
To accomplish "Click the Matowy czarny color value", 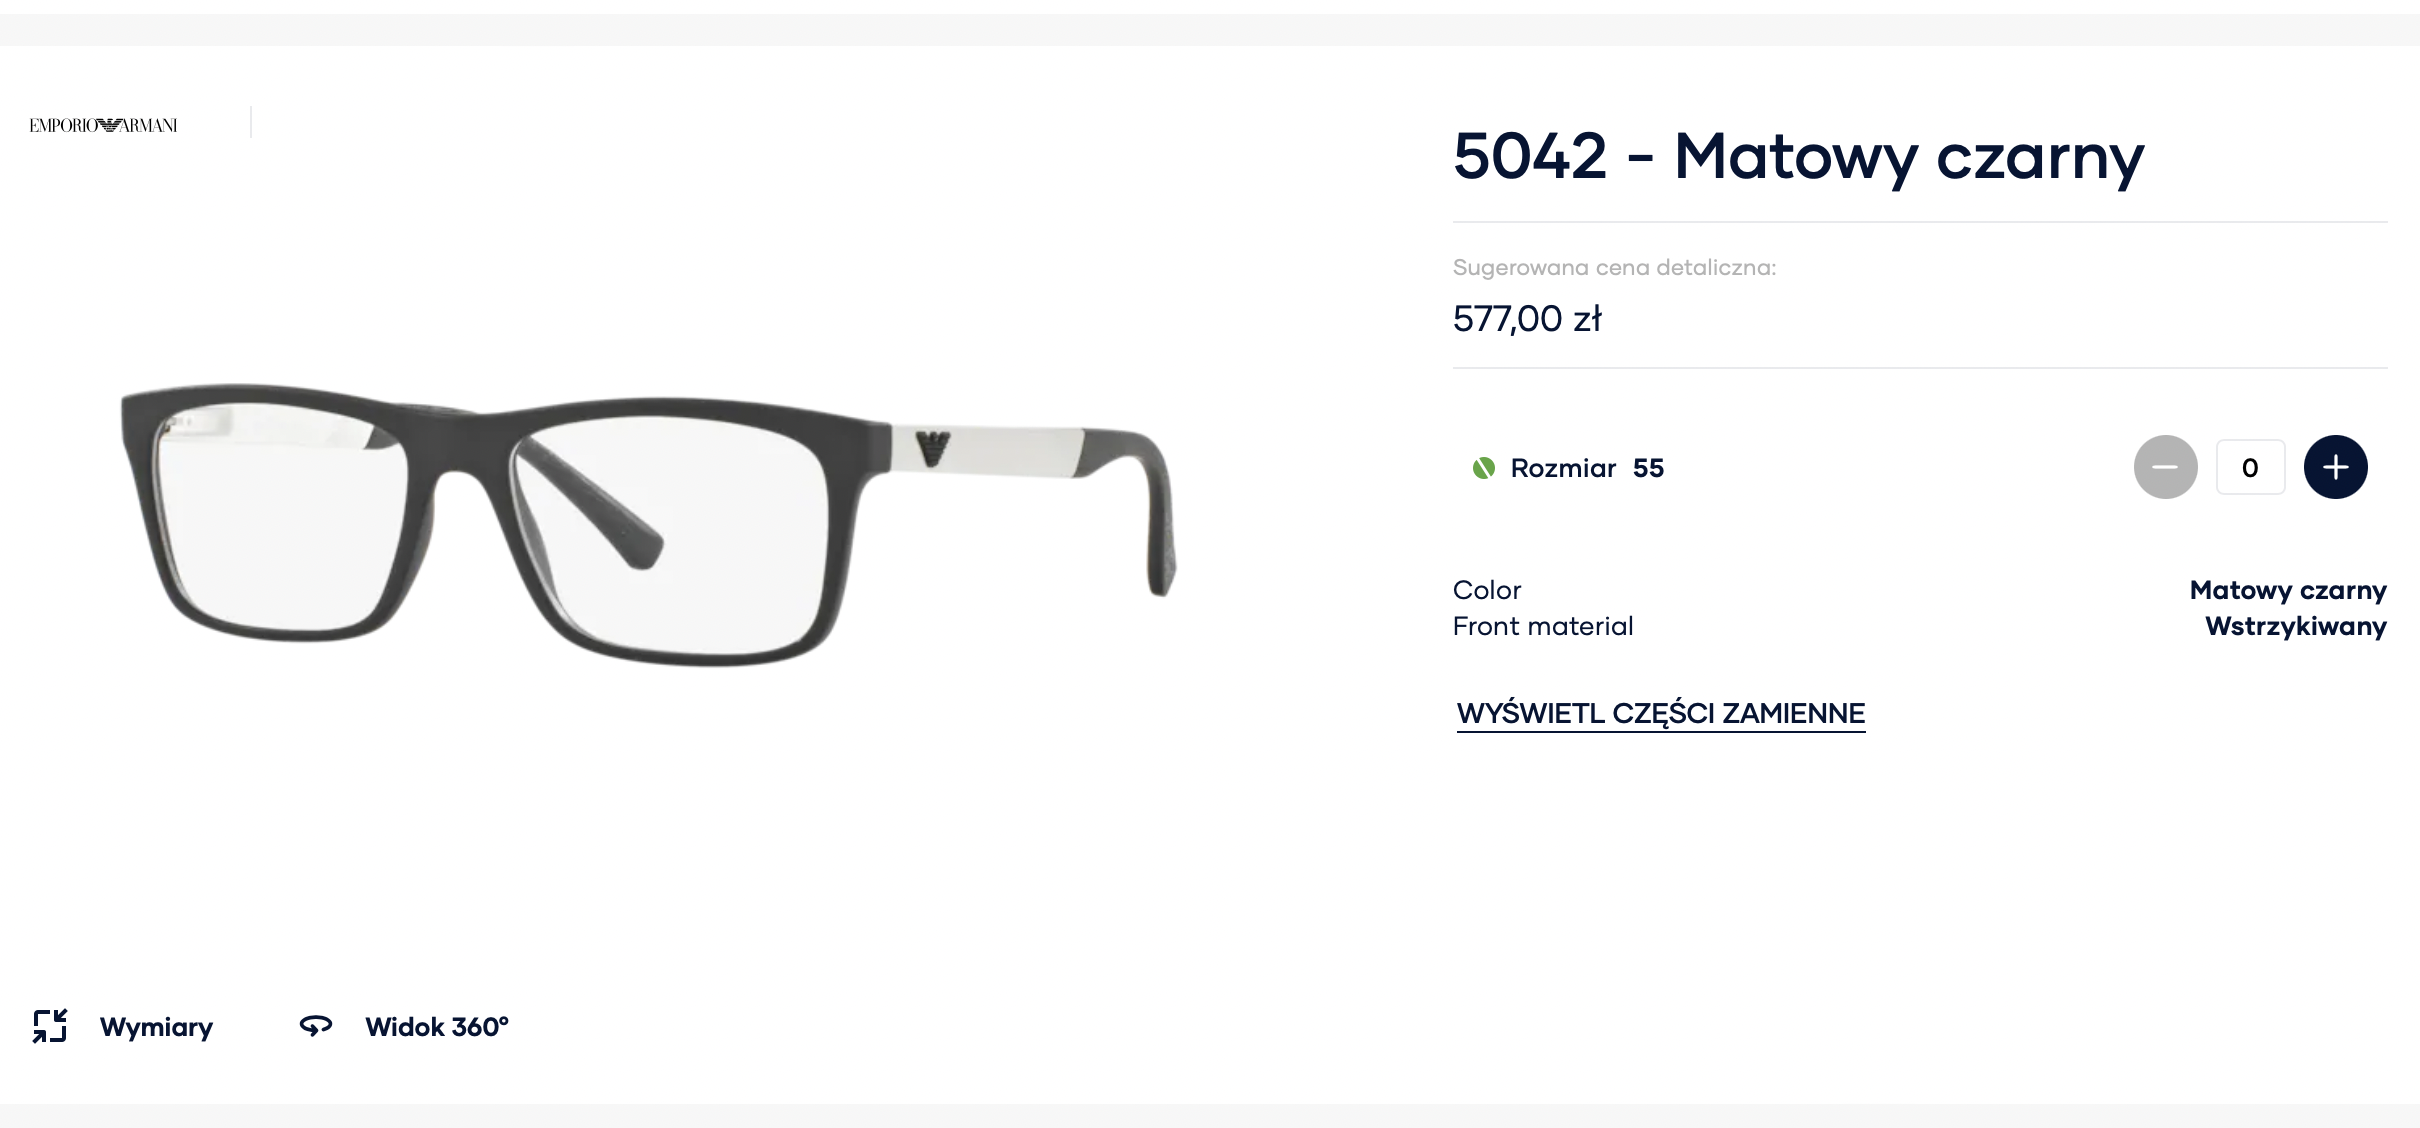I will (2288, 590).
